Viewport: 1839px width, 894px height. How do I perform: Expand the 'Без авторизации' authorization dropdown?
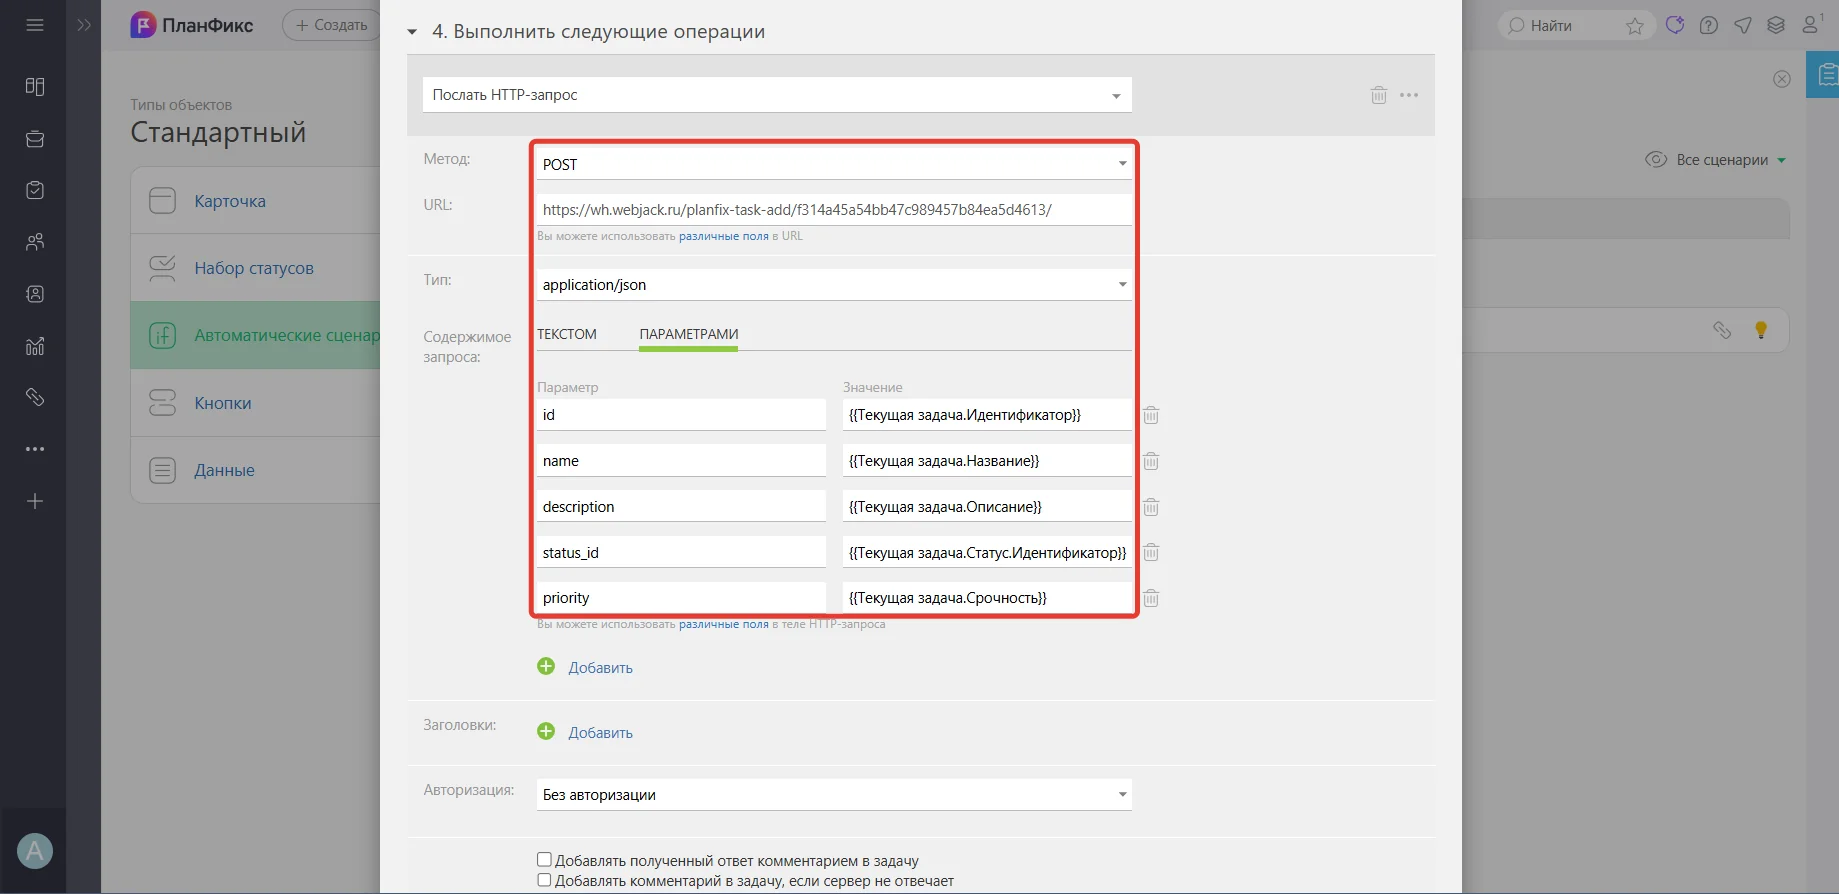pos(834,795)
